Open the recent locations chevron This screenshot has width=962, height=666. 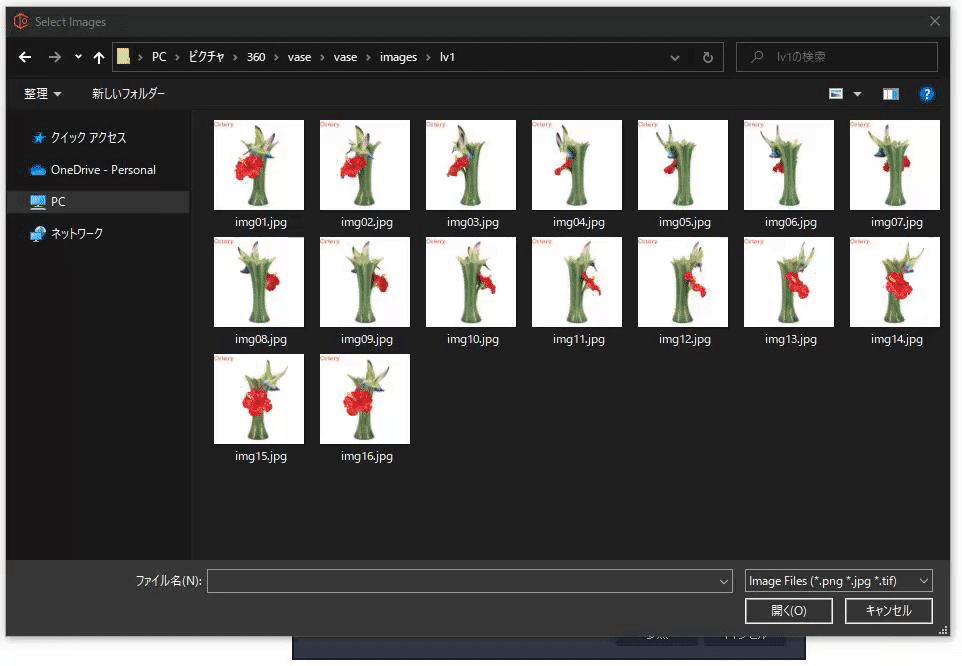[78, 58]
